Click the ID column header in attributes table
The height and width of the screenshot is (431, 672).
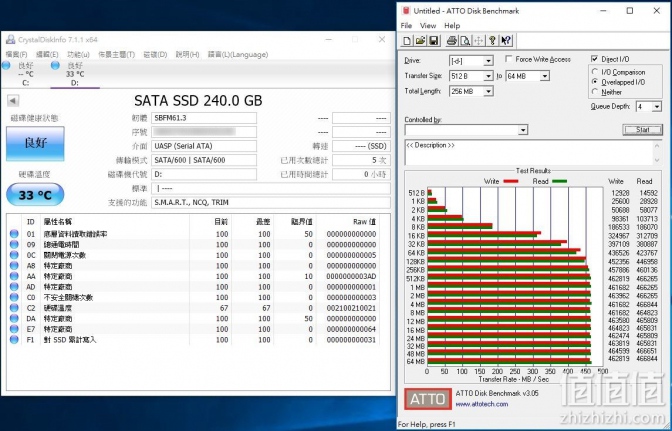pyautogui.click(x=30, y=221)
